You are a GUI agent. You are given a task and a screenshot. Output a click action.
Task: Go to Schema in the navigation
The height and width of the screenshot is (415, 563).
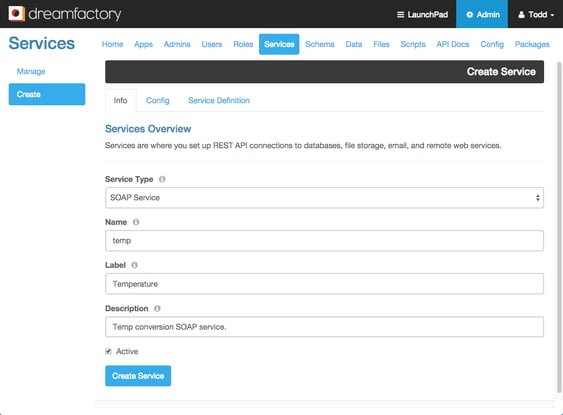[x=320, y=44]
